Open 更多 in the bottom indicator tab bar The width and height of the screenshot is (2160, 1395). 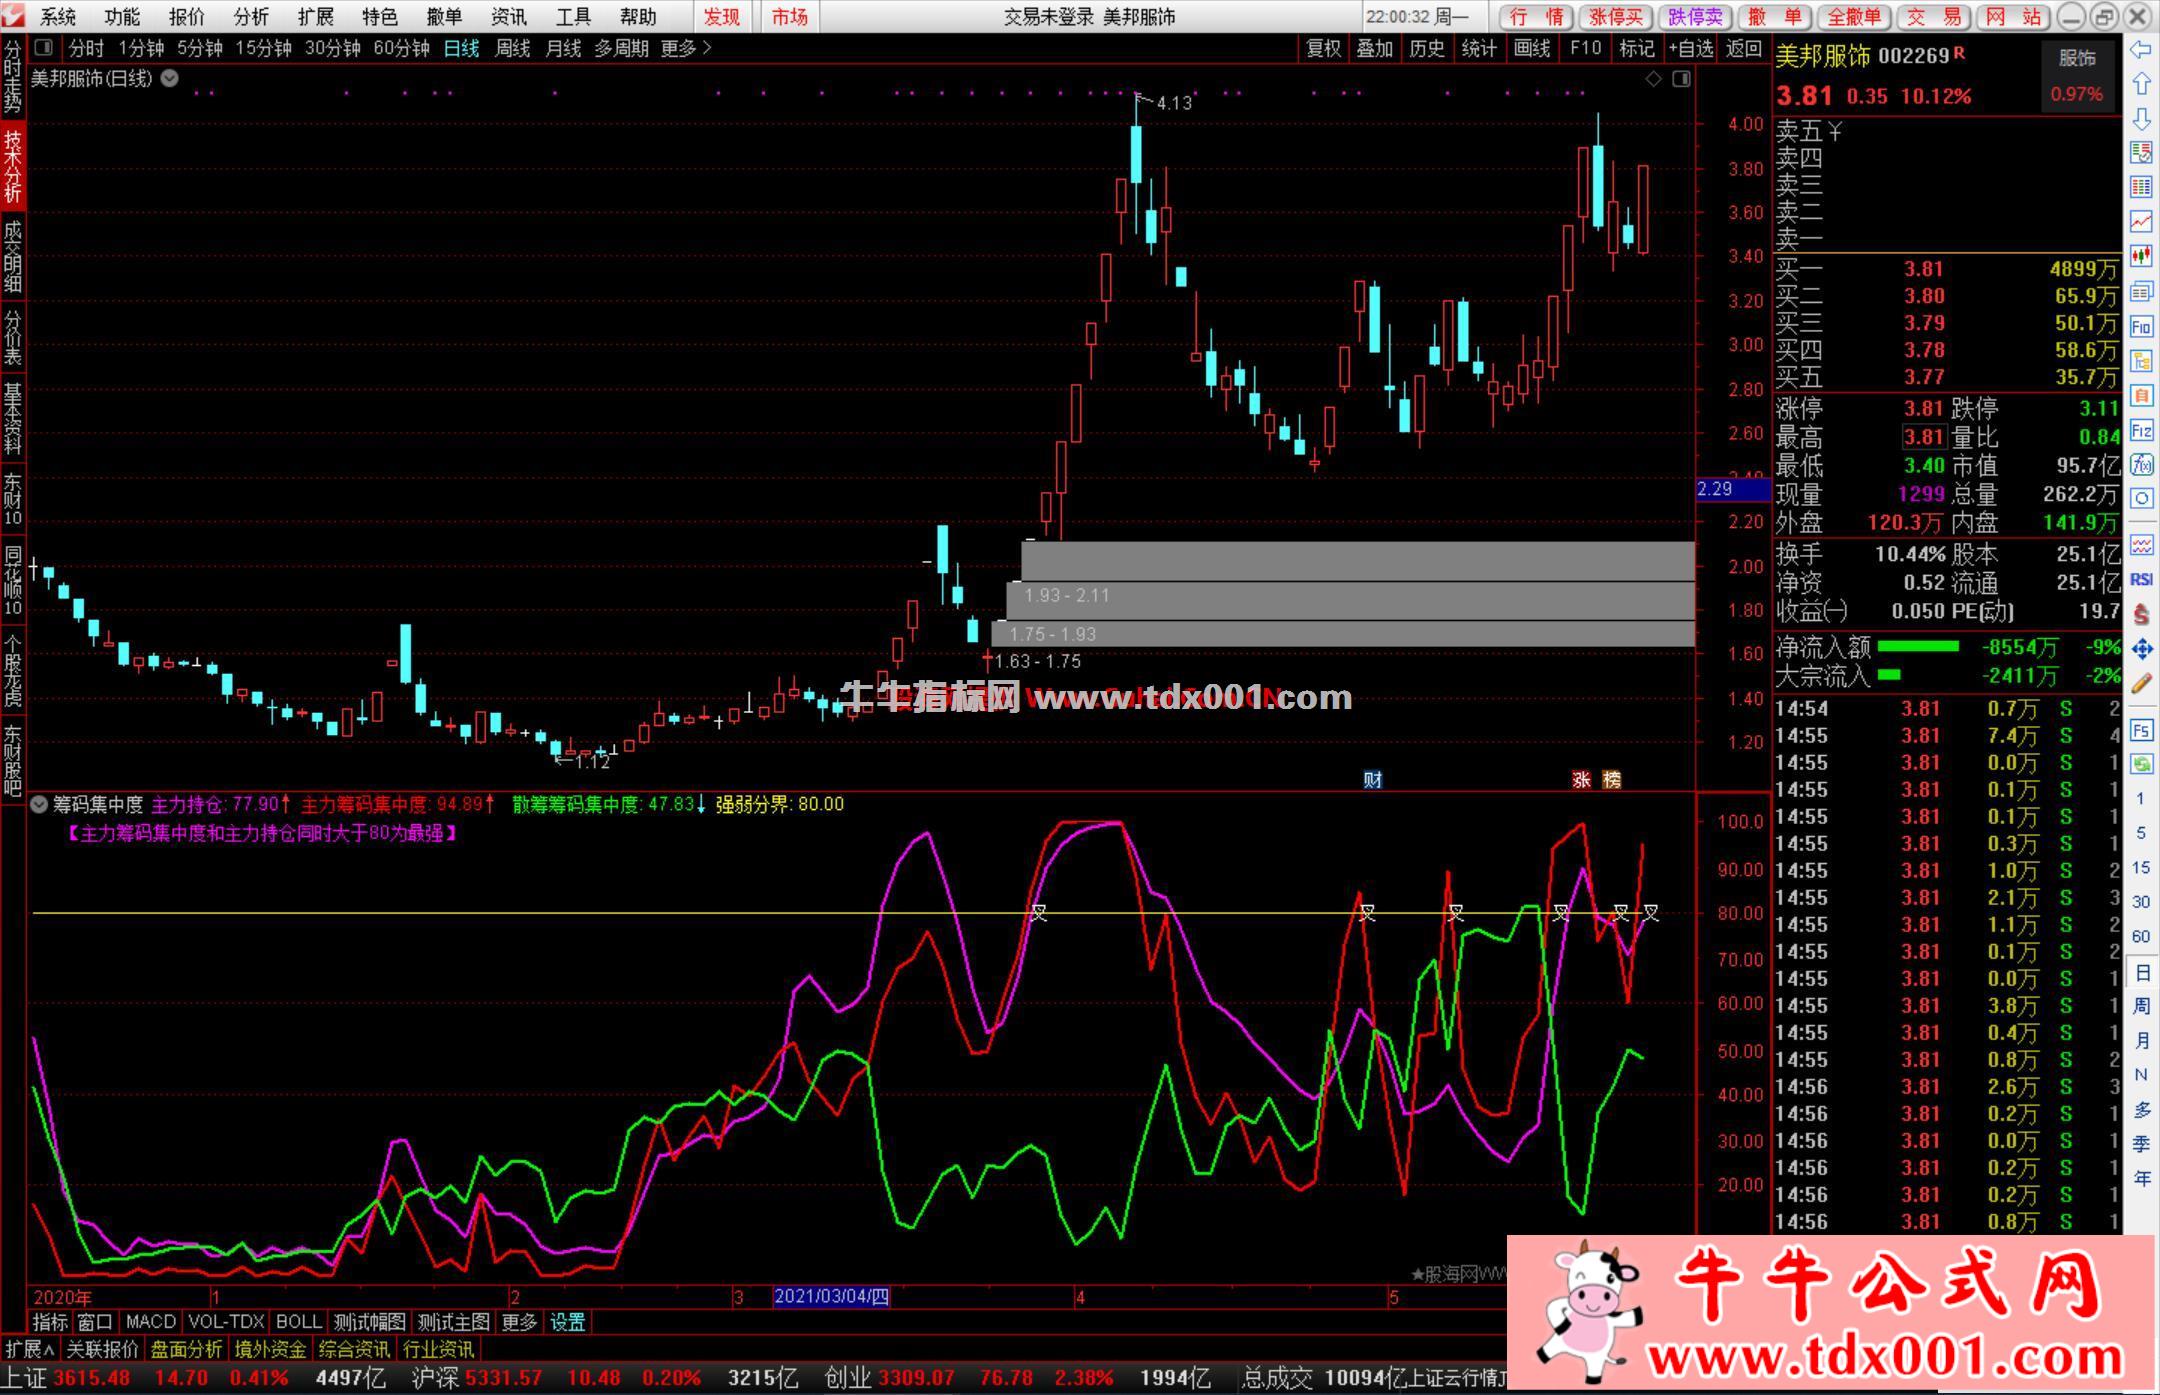click(x=519, y=1323)
